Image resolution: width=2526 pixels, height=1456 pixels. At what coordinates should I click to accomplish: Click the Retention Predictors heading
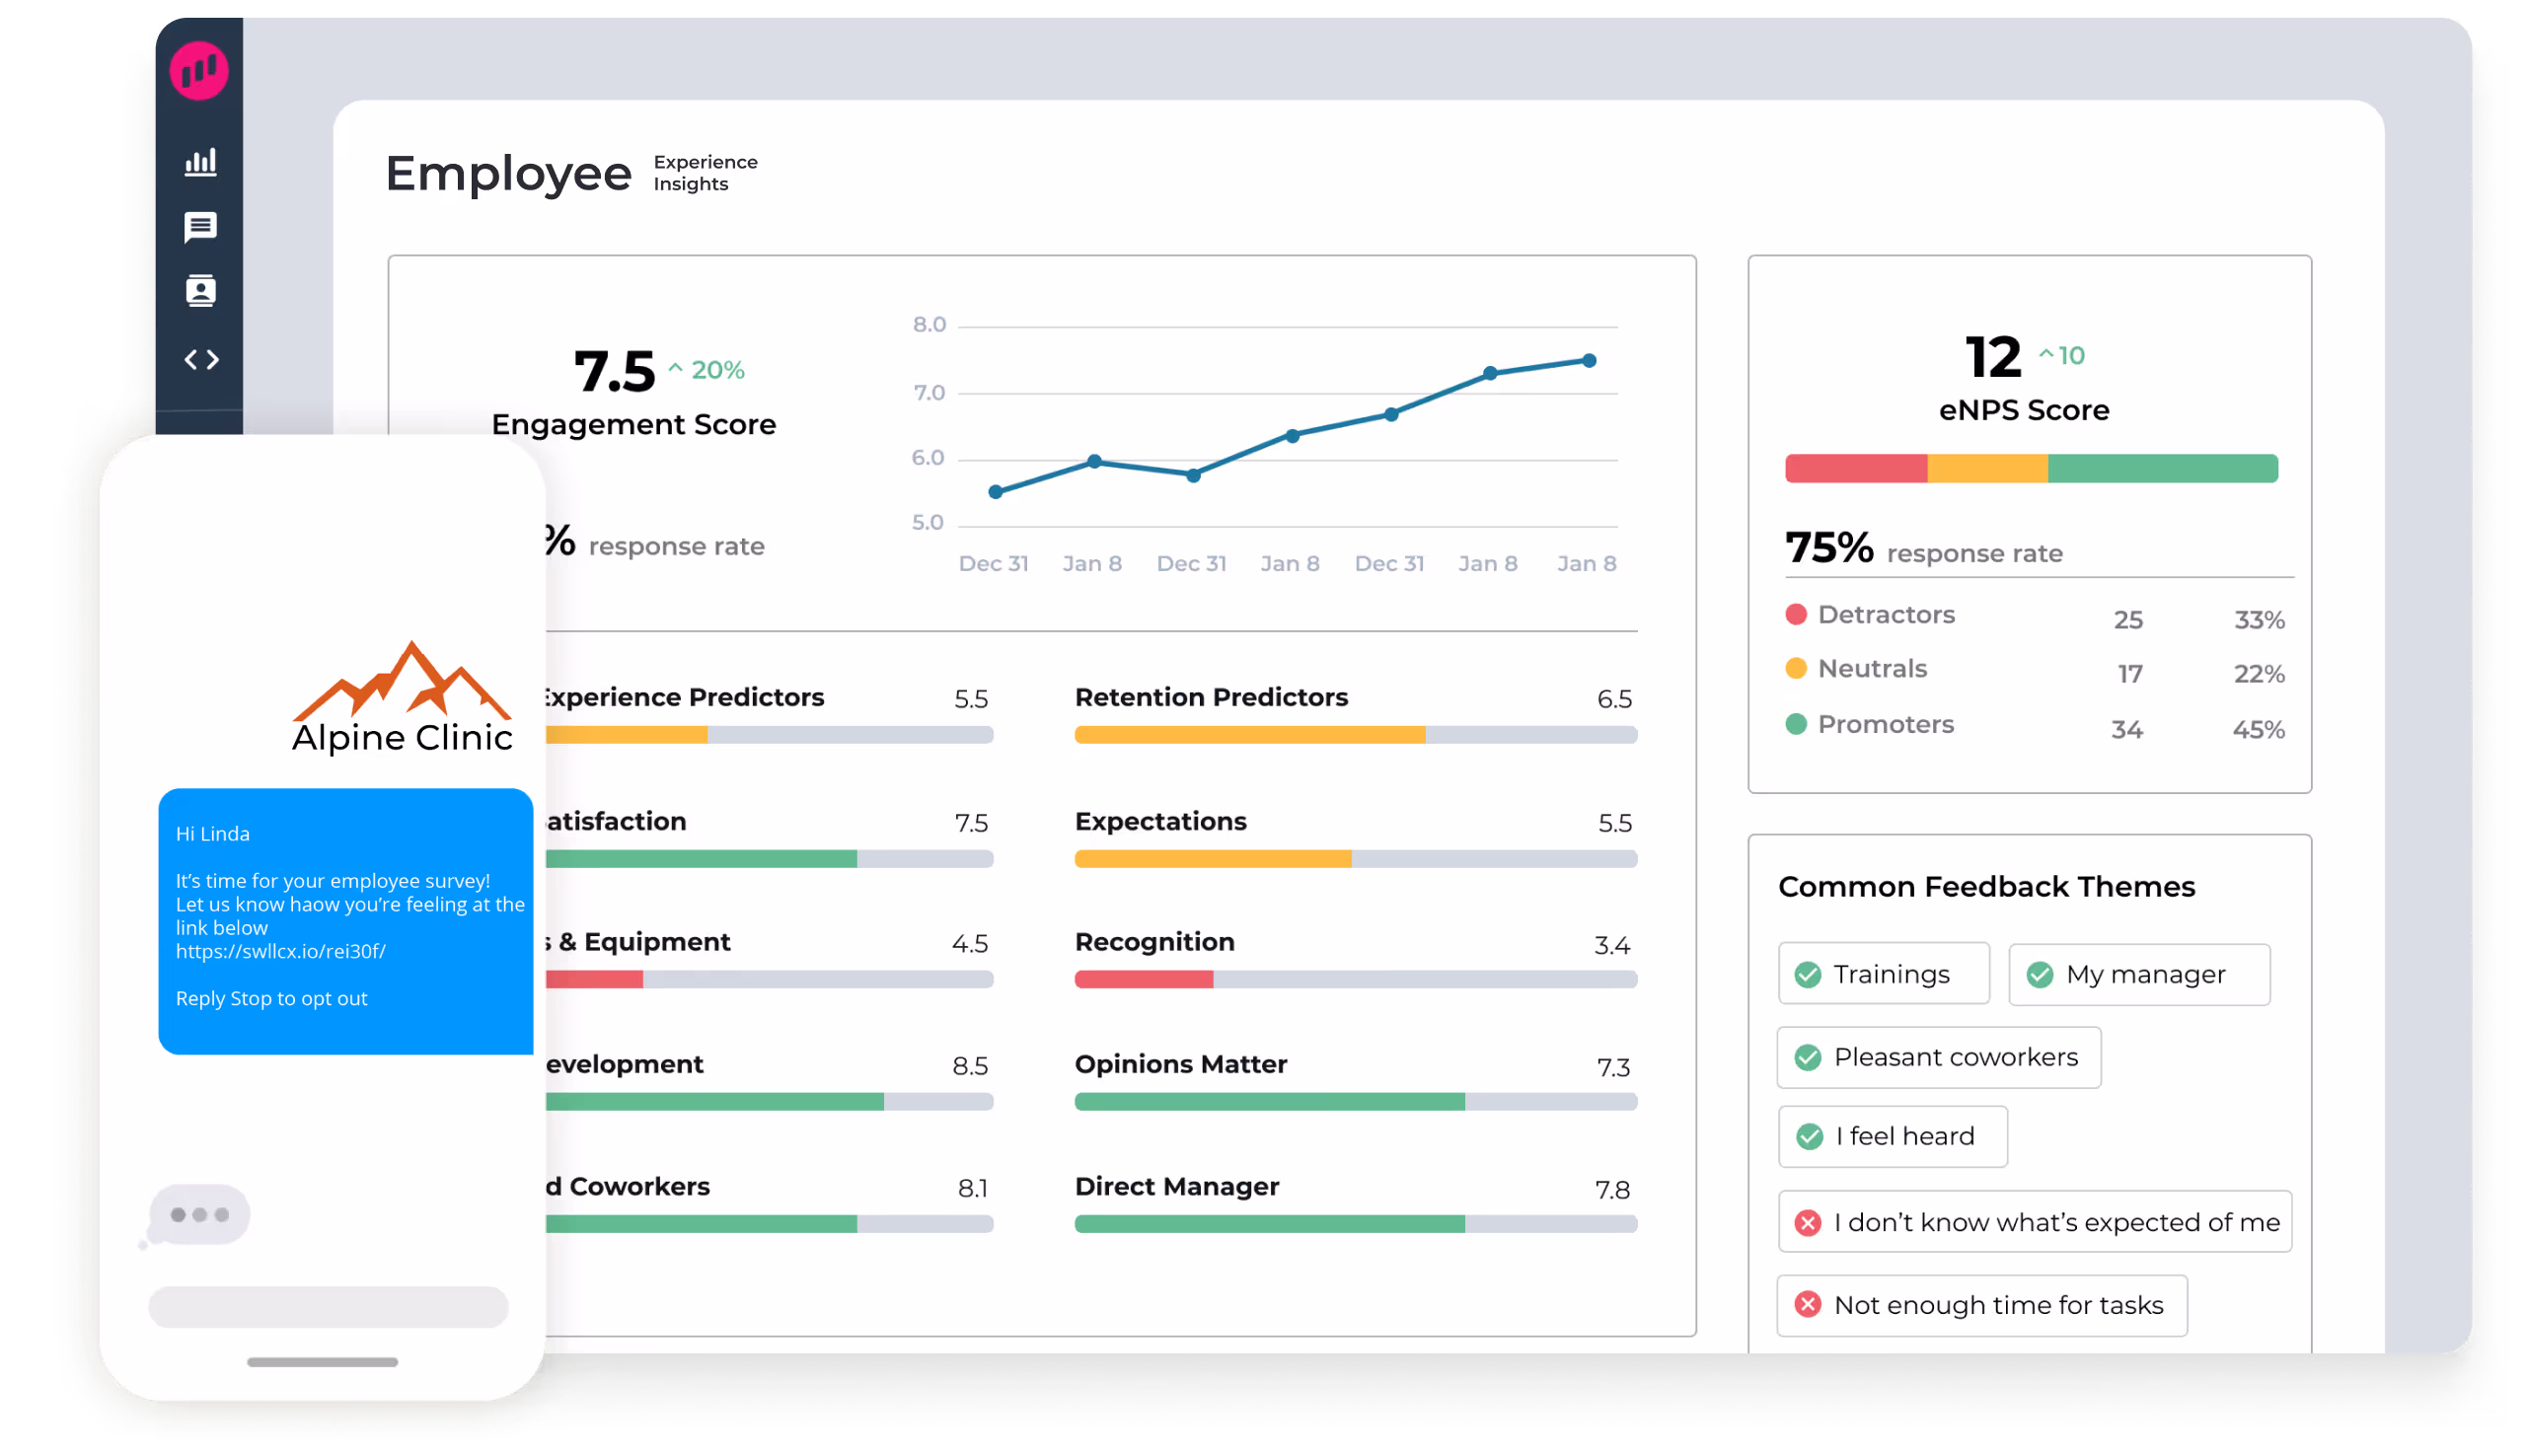(x=1211, y=698)
